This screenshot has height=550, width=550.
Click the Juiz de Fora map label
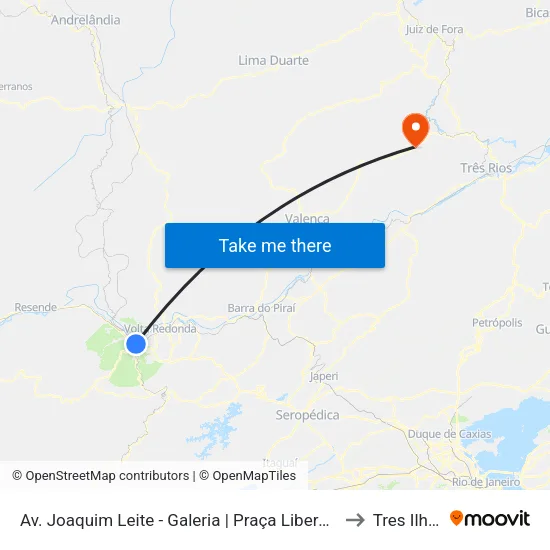pos(434,29)
